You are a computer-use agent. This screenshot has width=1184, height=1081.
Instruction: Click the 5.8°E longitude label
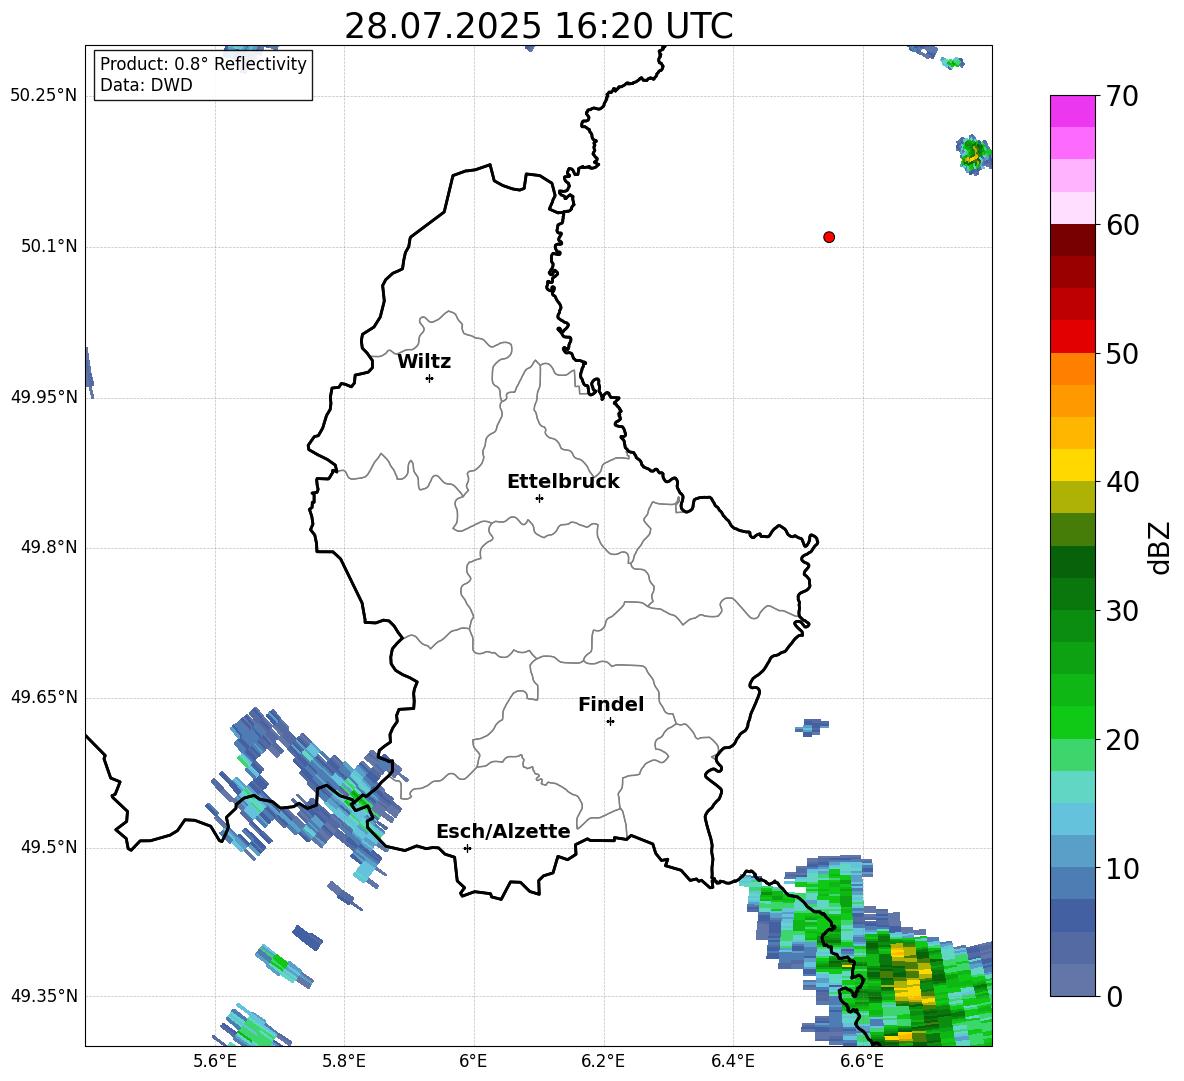click(x=344, y=1061)
